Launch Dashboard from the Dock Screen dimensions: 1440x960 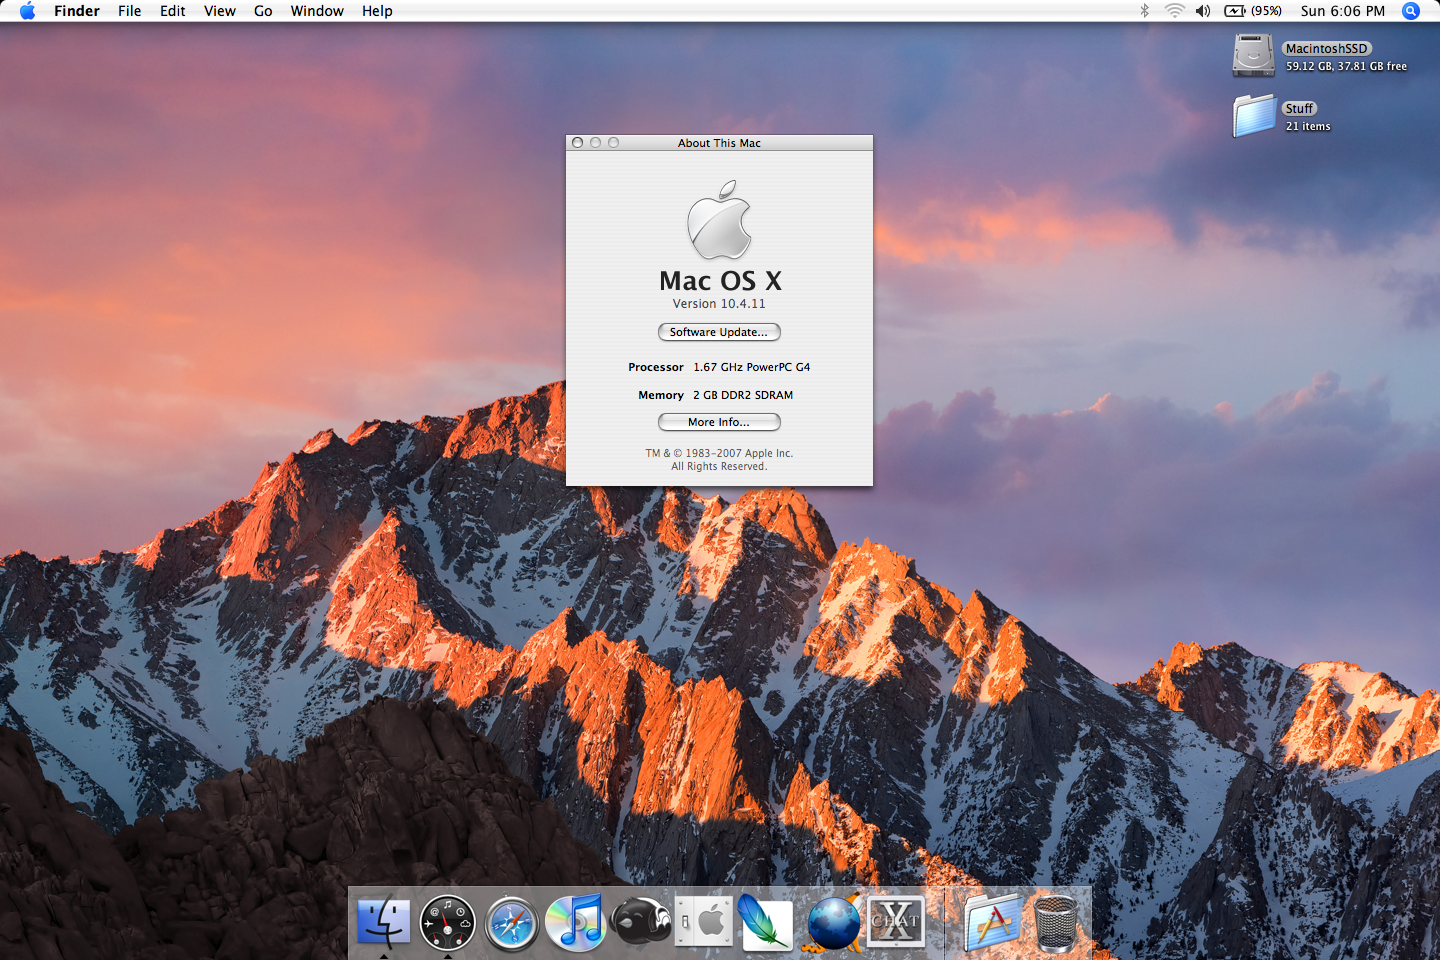[x=448, y=922]
